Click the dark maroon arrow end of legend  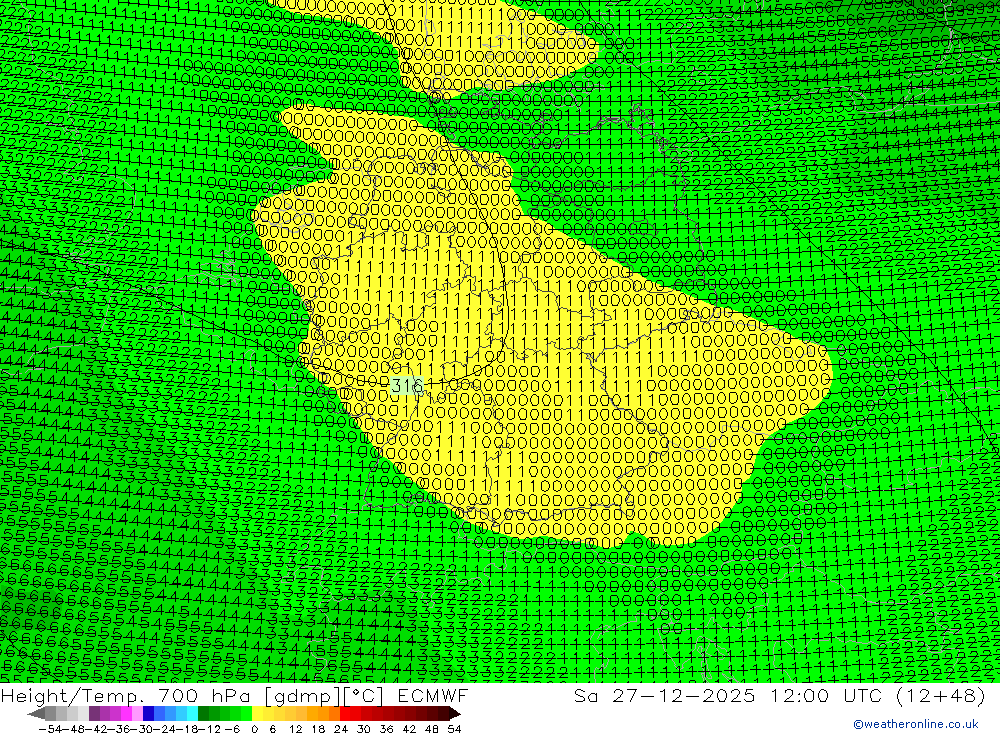tap(455, 714)
